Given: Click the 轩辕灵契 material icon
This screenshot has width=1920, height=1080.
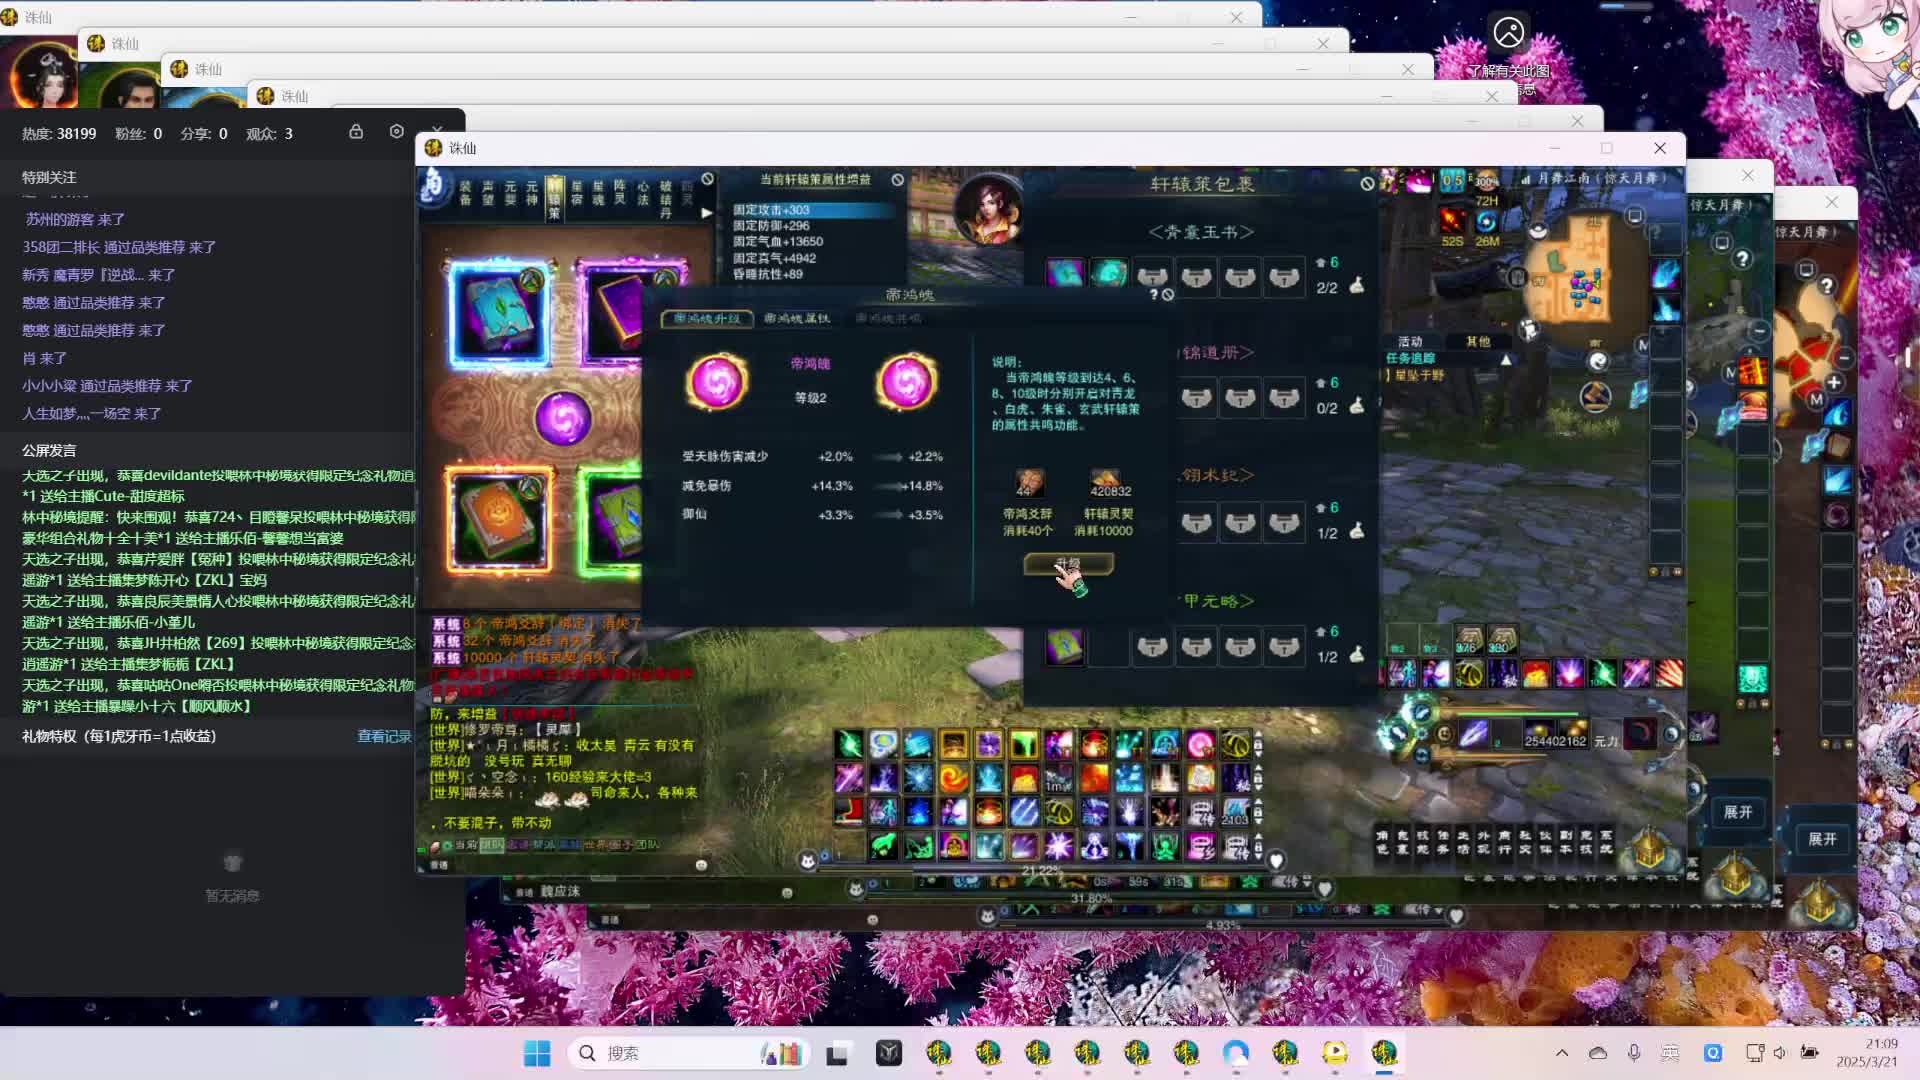Looking at the screenshot, I should (1105, 481).
